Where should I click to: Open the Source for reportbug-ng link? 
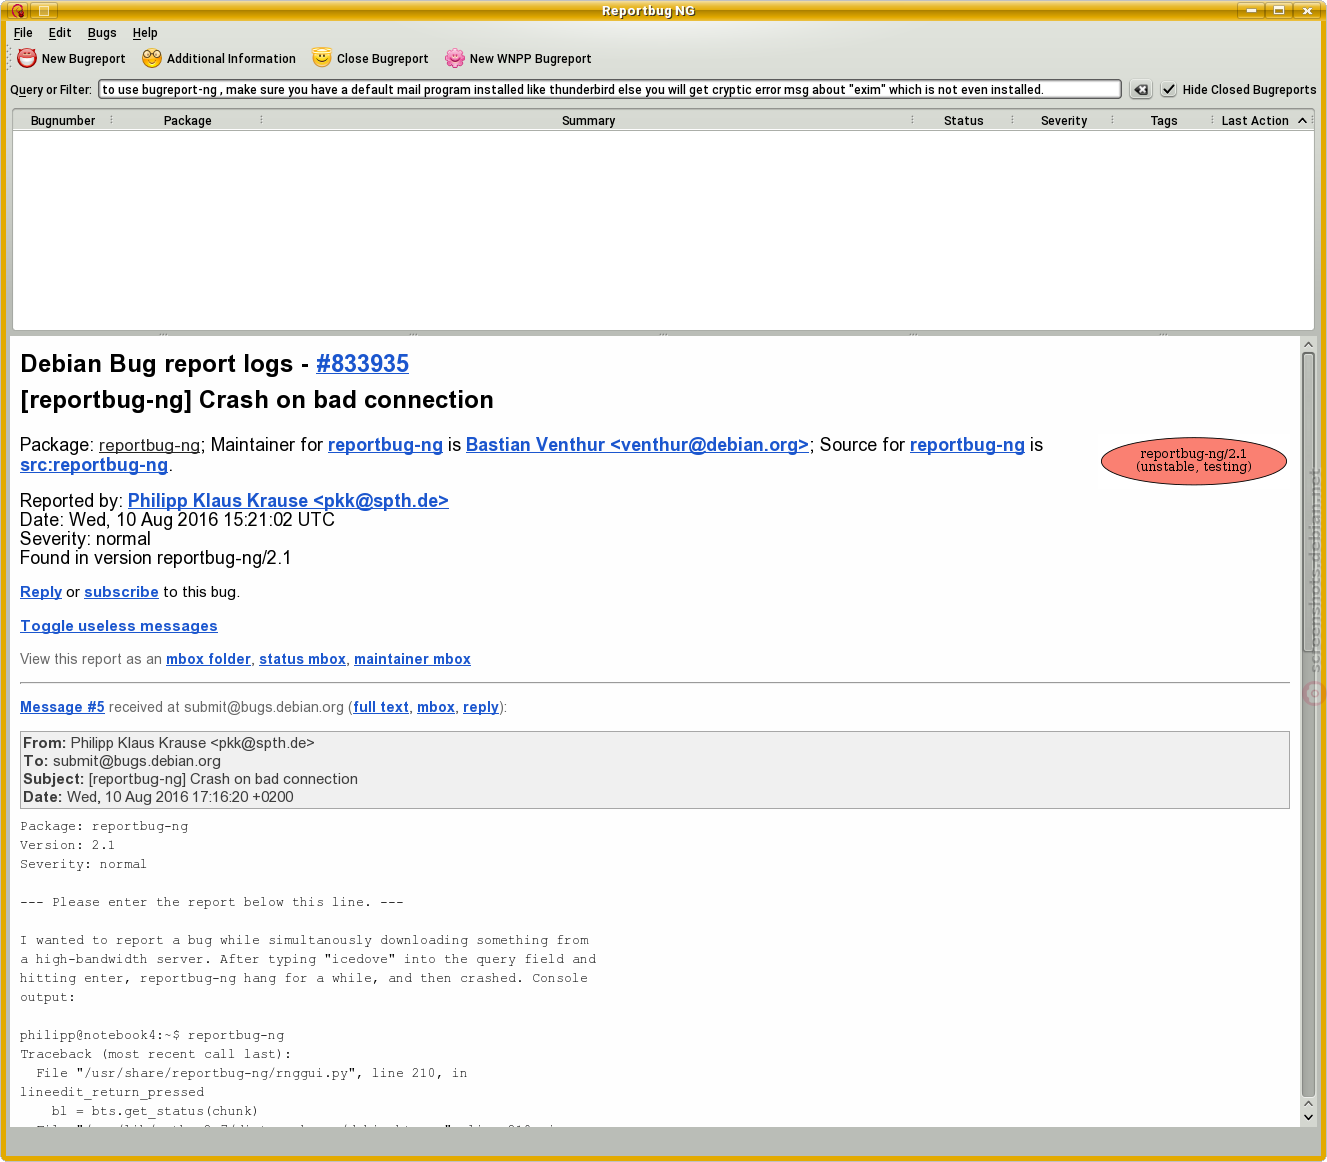click(x=967, y=445)
